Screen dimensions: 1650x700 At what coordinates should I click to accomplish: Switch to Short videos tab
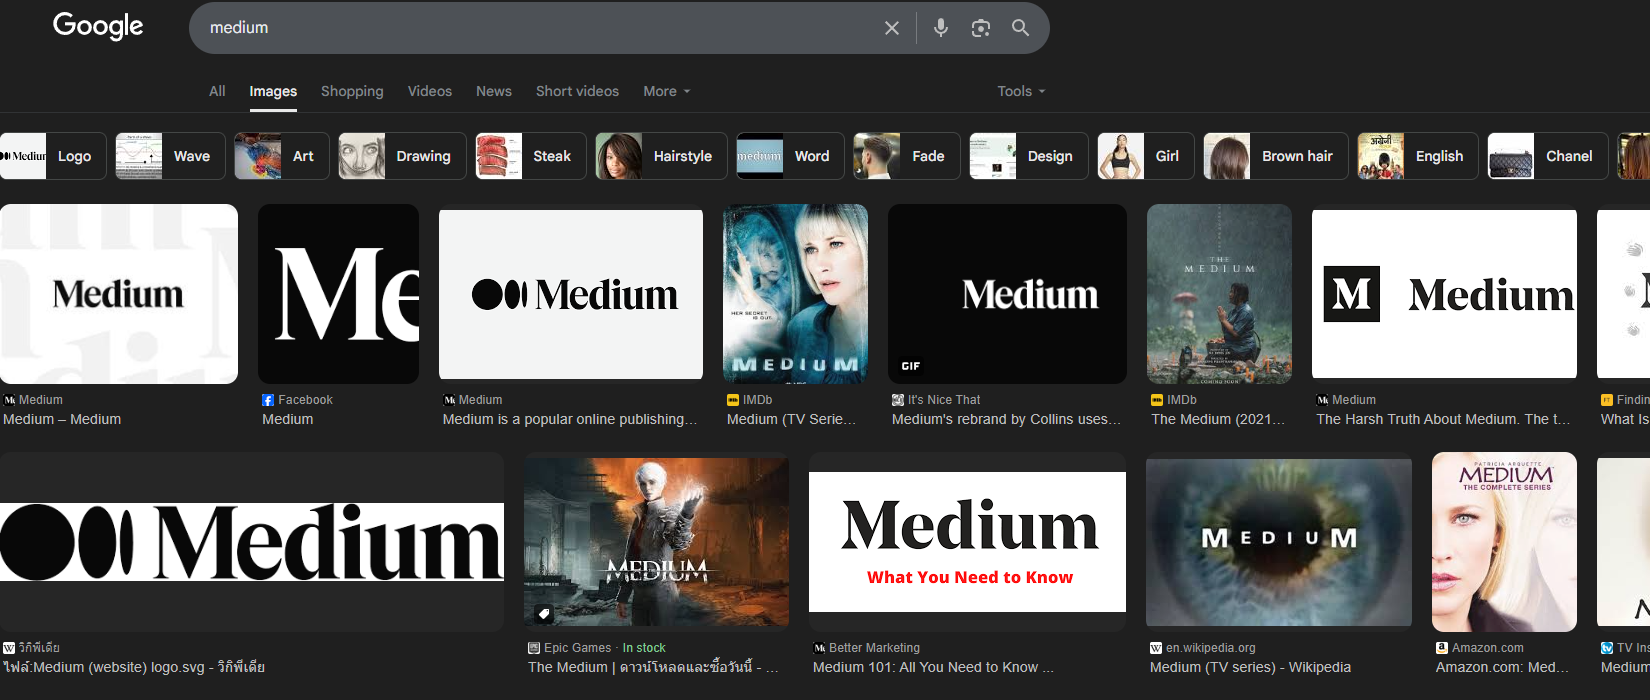tap(577, 91)
